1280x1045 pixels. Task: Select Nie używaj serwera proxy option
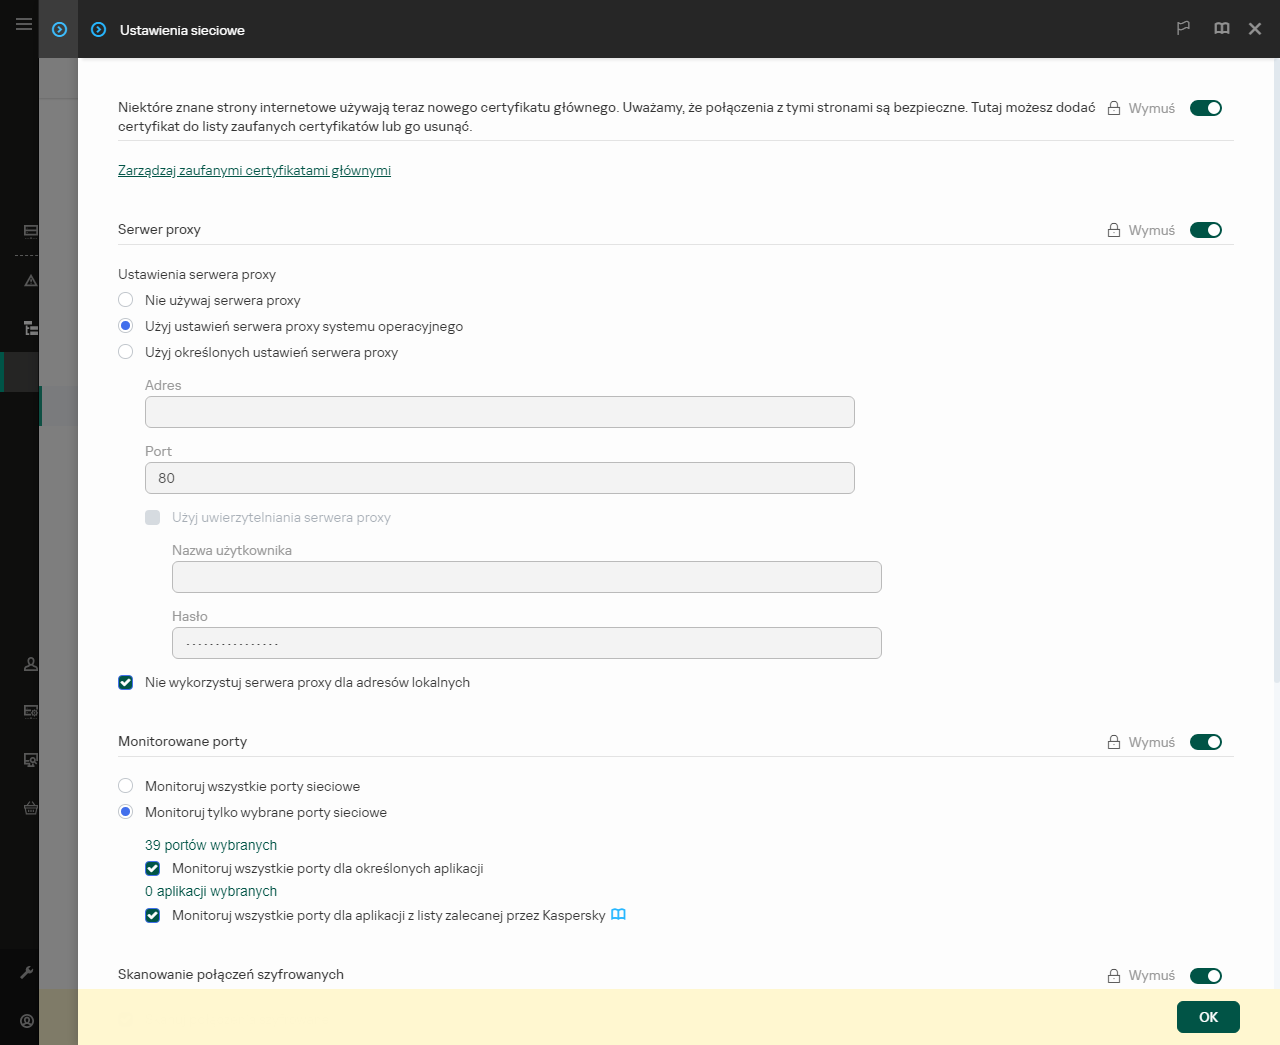coord(125,299)
